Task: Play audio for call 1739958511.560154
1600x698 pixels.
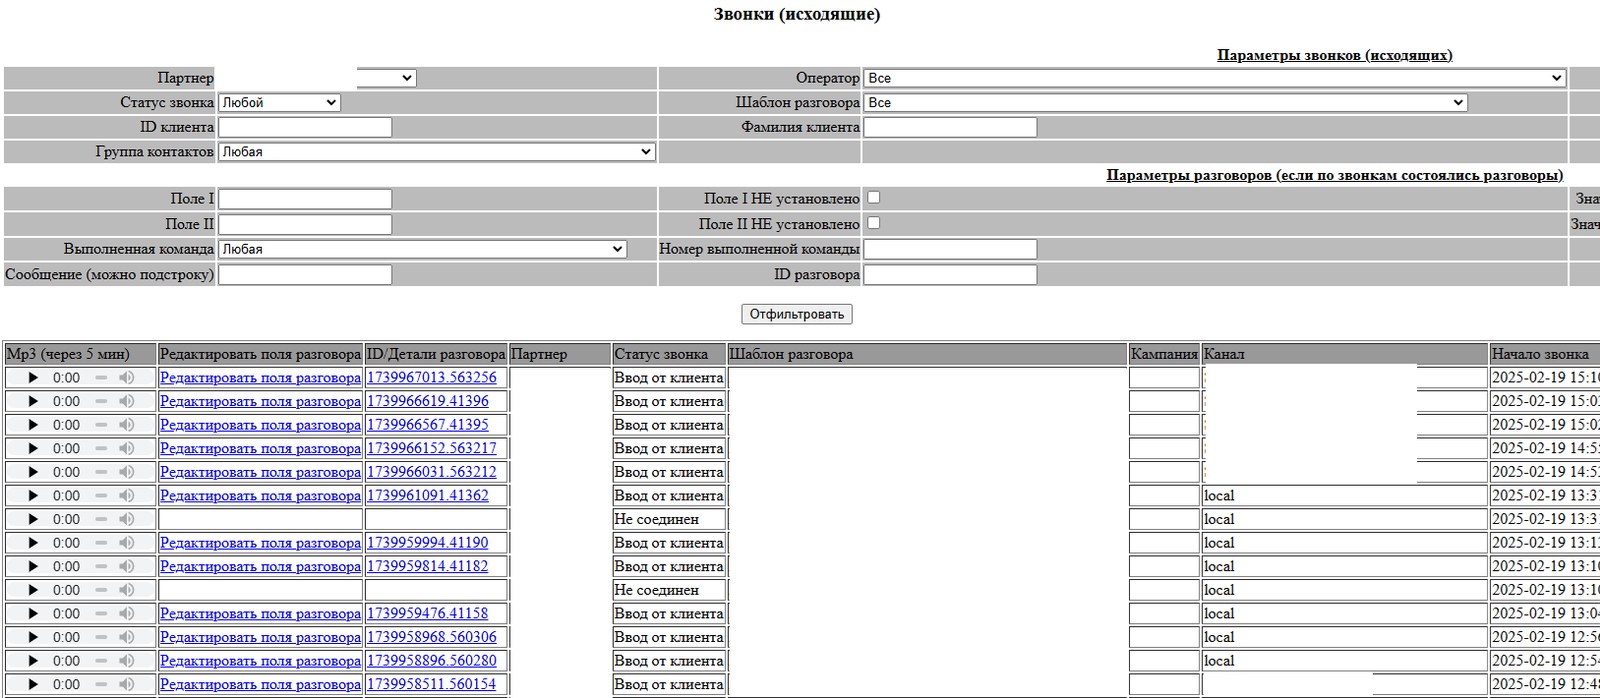Action: click(x=33, y=684)
